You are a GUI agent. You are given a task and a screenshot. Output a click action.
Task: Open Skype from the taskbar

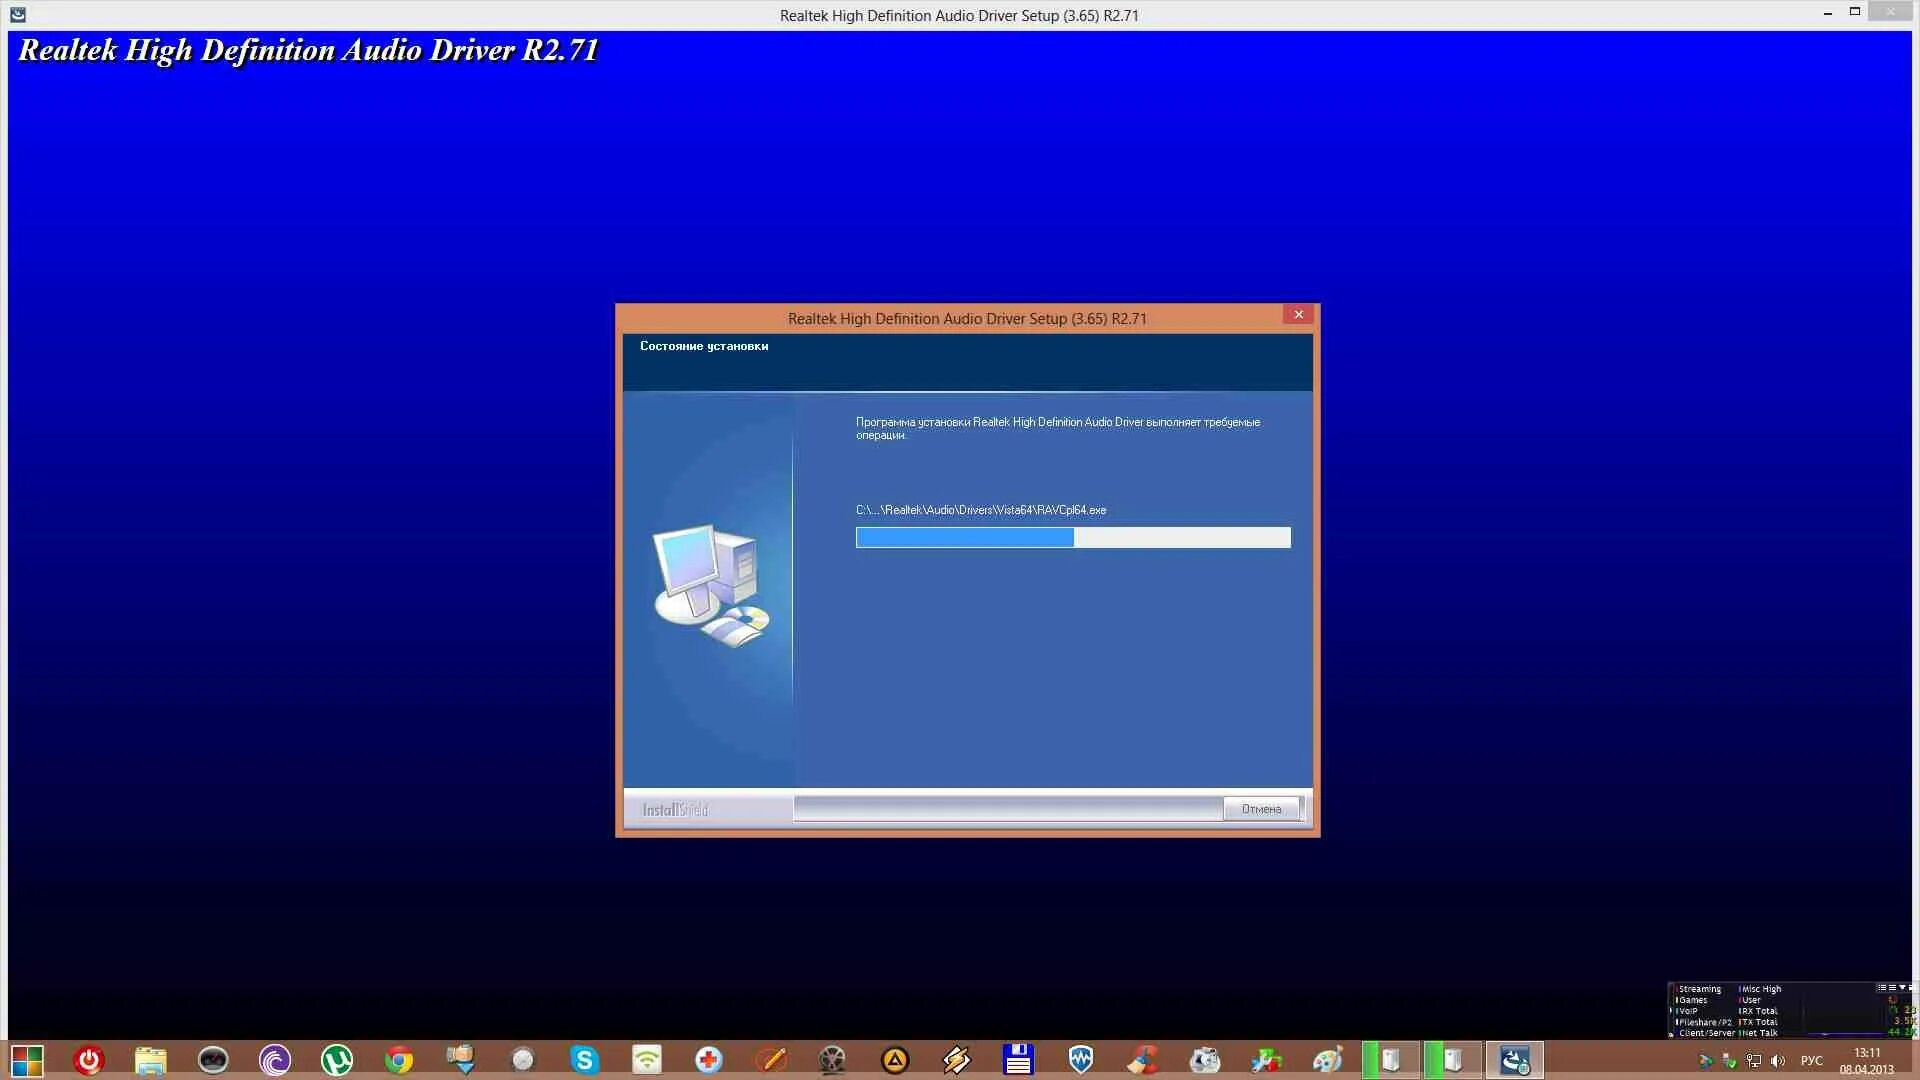pos(585,1060)
